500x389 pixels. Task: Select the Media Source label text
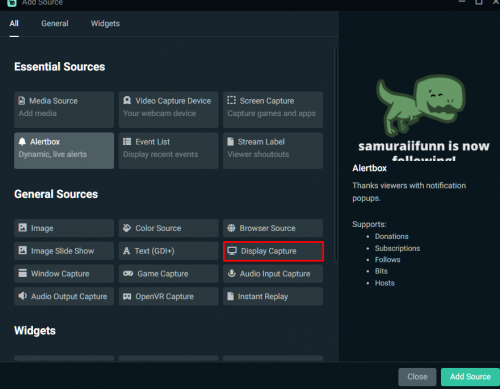pyautogui.click(x=53, y=101)
